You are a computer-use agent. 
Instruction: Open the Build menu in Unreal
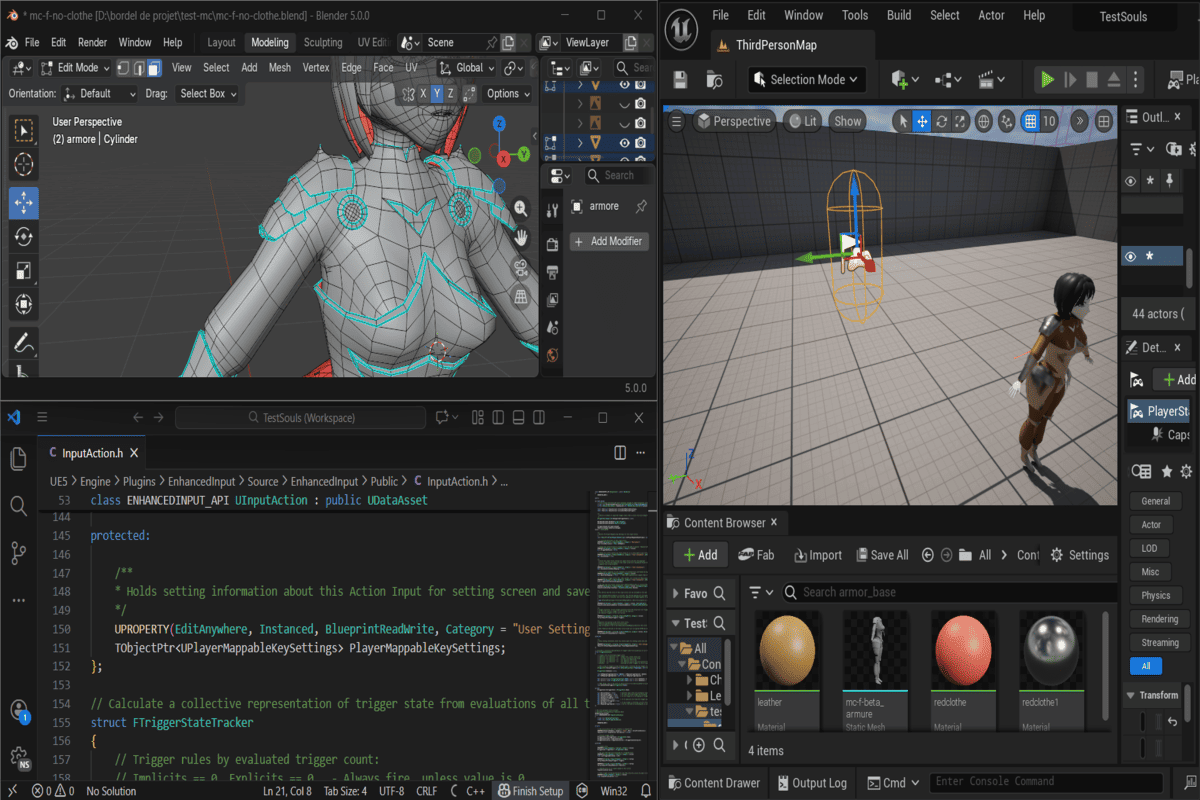[898, 15]
